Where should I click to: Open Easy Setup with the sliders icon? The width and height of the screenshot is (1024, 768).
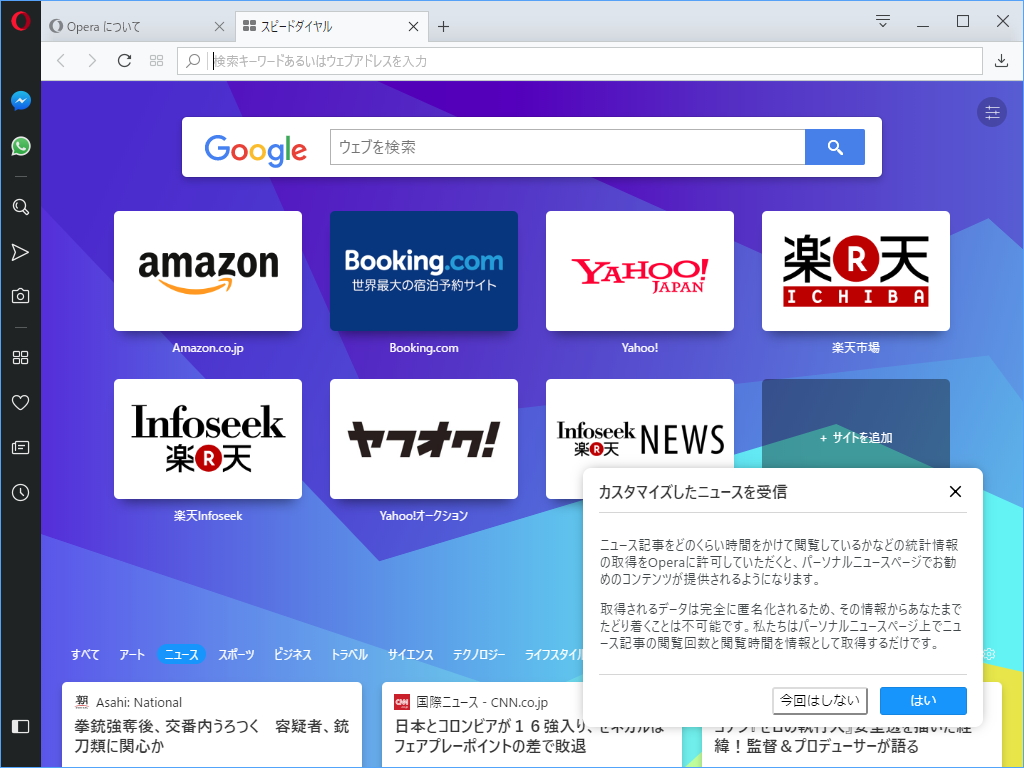991,112
